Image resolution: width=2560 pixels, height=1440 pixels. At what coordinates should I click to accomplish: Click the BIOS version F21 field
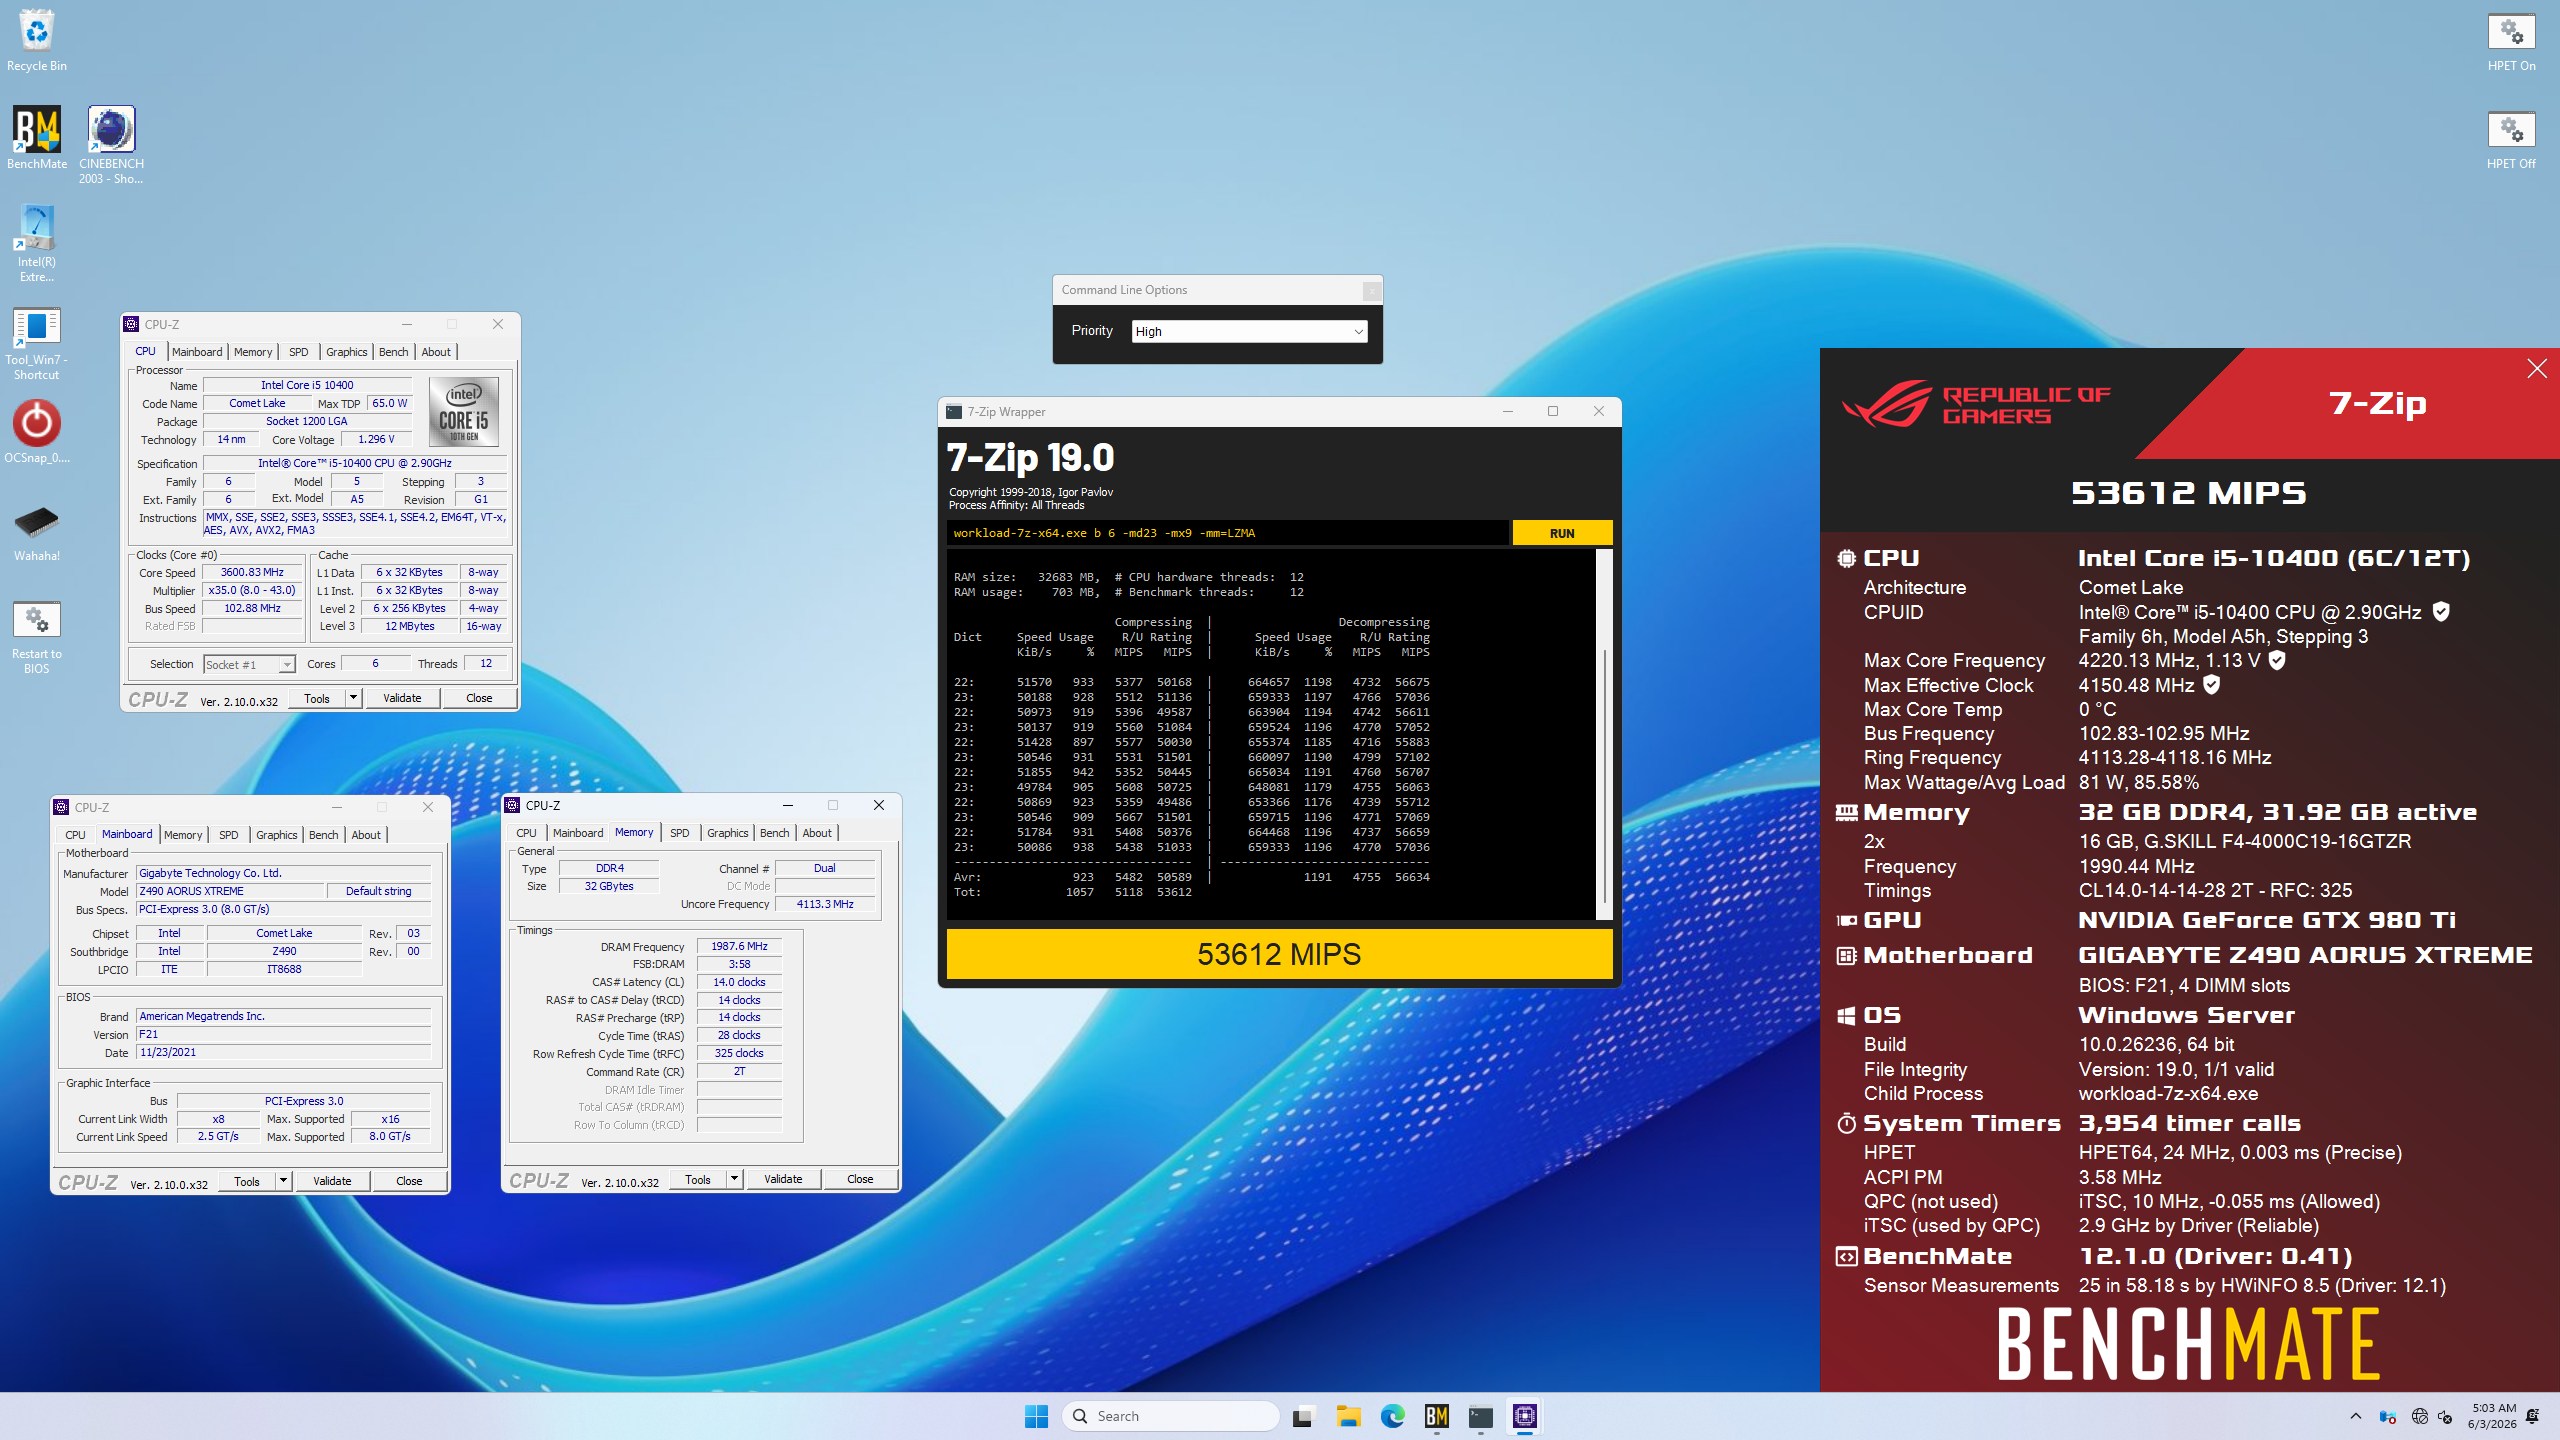pyautogui.click(x=283, y=1035)
